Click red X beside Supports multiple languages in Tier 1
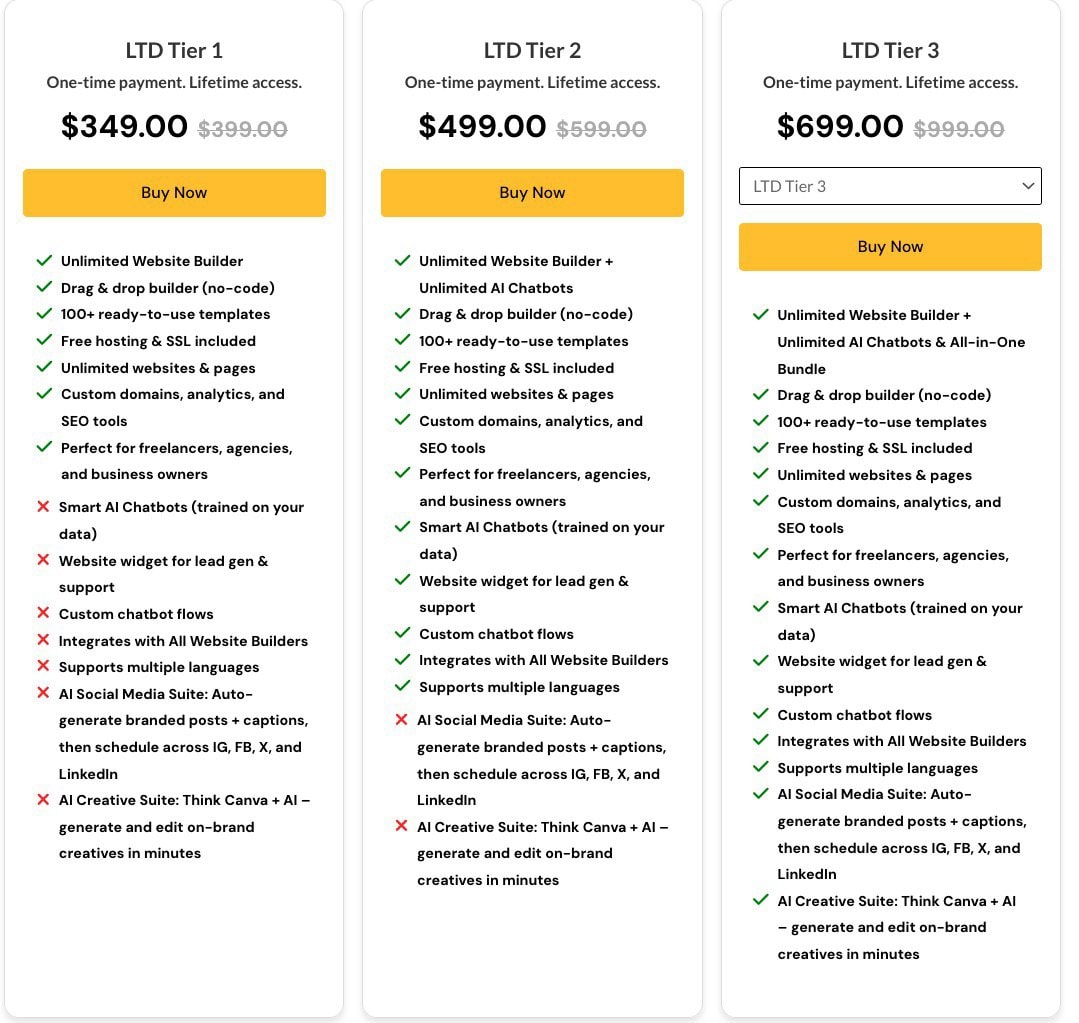This screenshot has width=1079, height=1023. click(x=43, y=666)
